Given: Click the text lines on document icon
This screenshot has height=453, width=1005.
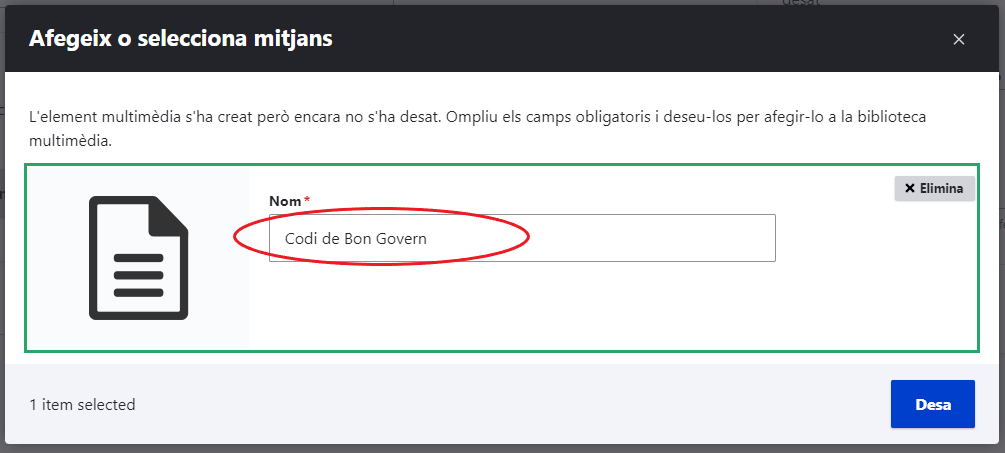Looking at the screenshot, I should (138, 275).
